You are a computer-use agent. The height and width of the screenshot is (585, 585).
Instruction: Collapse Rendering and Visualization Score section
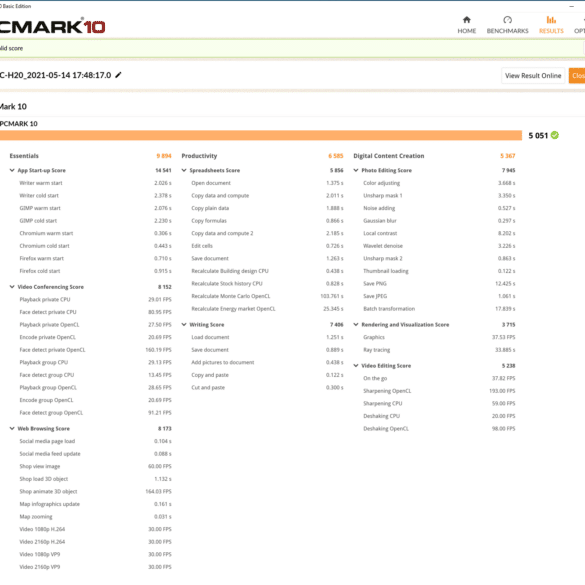point(356,325)
